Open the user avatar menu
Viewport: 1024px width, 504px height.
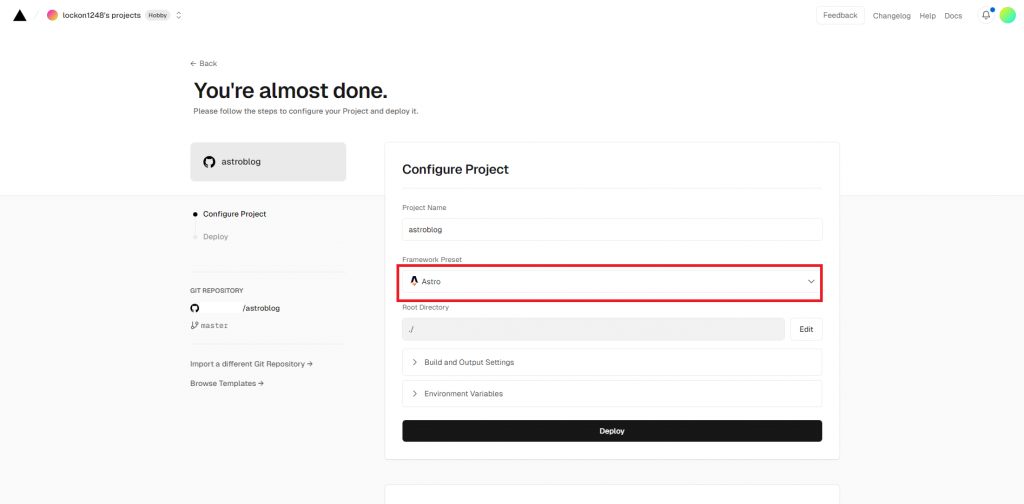(x=1008, y=16)
